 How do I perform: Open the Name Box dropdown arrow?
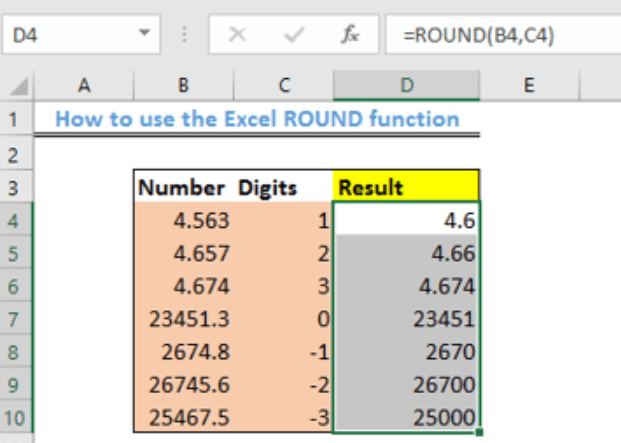point(145,33)
